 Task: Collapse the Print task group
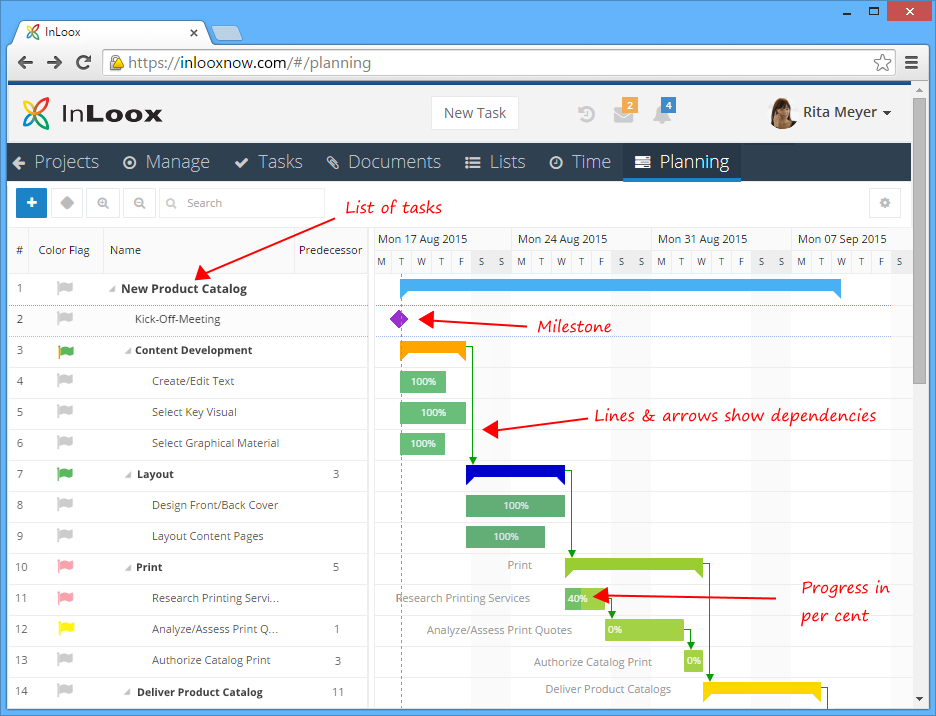pyautogui.click(x=128, y=568)
